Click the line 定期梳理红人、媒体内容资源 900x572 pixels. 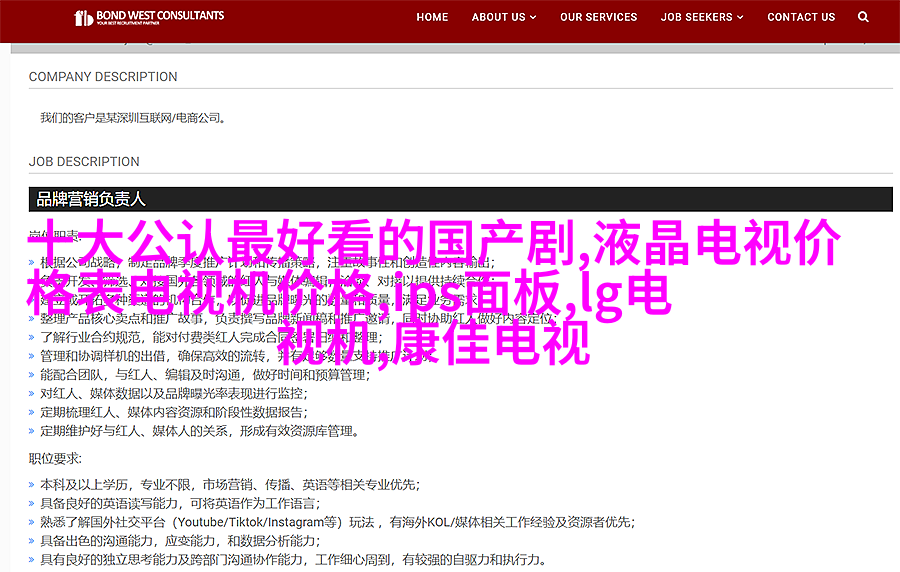coord(174,413)
